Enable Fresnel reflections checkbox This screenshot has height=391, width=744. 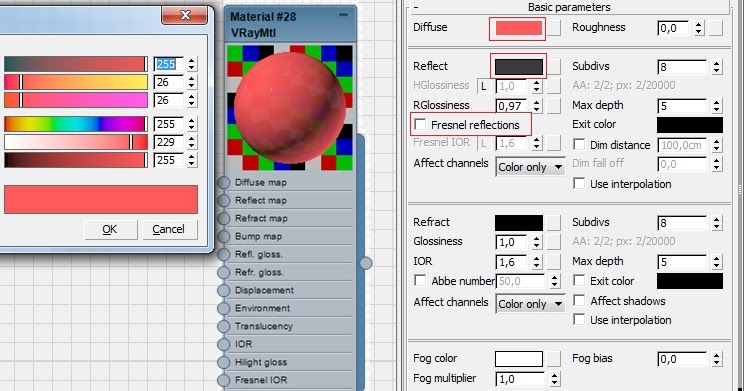click(x=420, y=124)
